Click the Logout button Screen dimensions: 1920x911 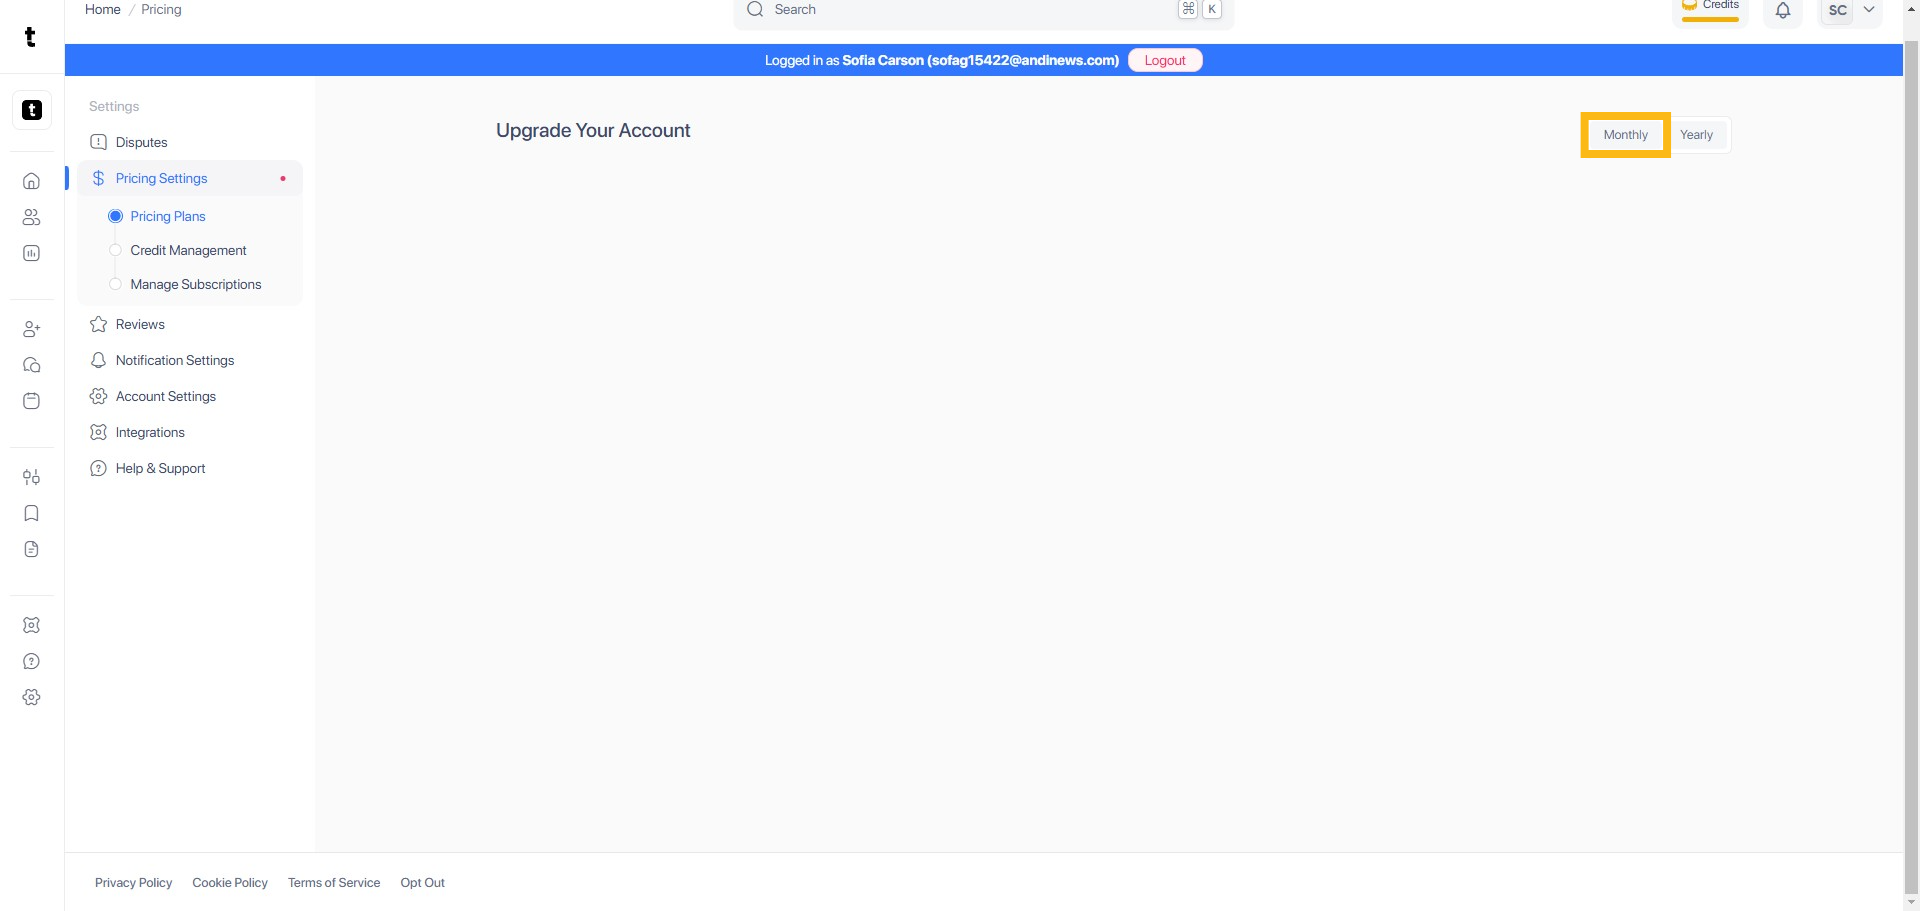click(x=1164, y=60)
